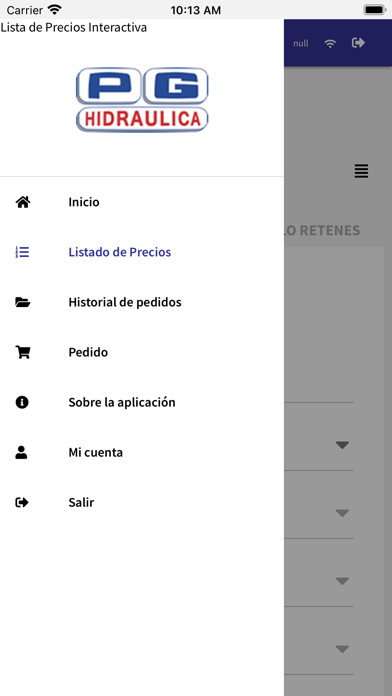Tap the shopping cart icon for Pedido
This screenshot has height=696, width=392.
click(x=23, y=352)
